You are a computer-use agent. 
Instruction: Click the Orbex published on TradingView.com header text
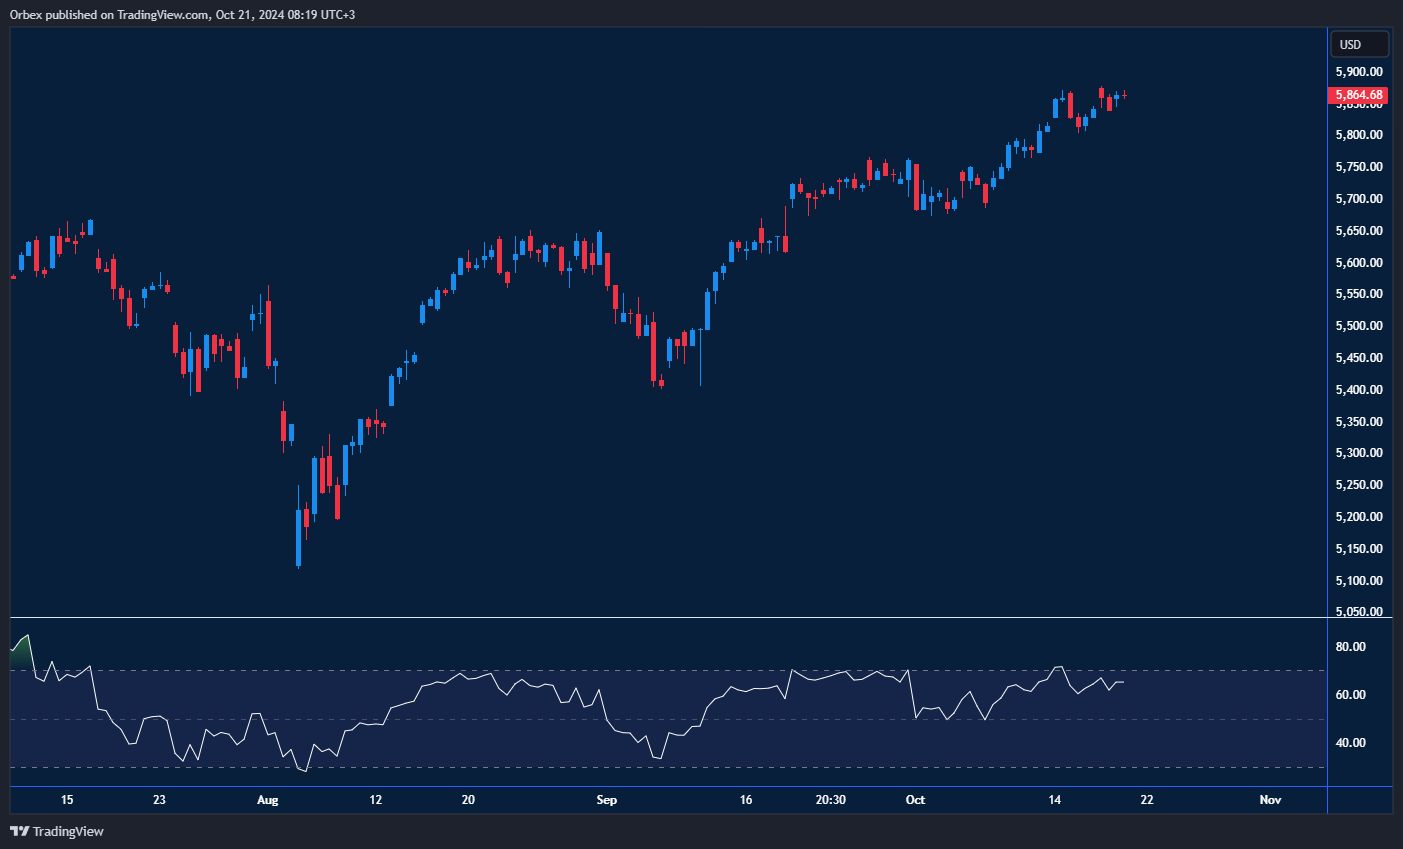[x=183, y=14]
